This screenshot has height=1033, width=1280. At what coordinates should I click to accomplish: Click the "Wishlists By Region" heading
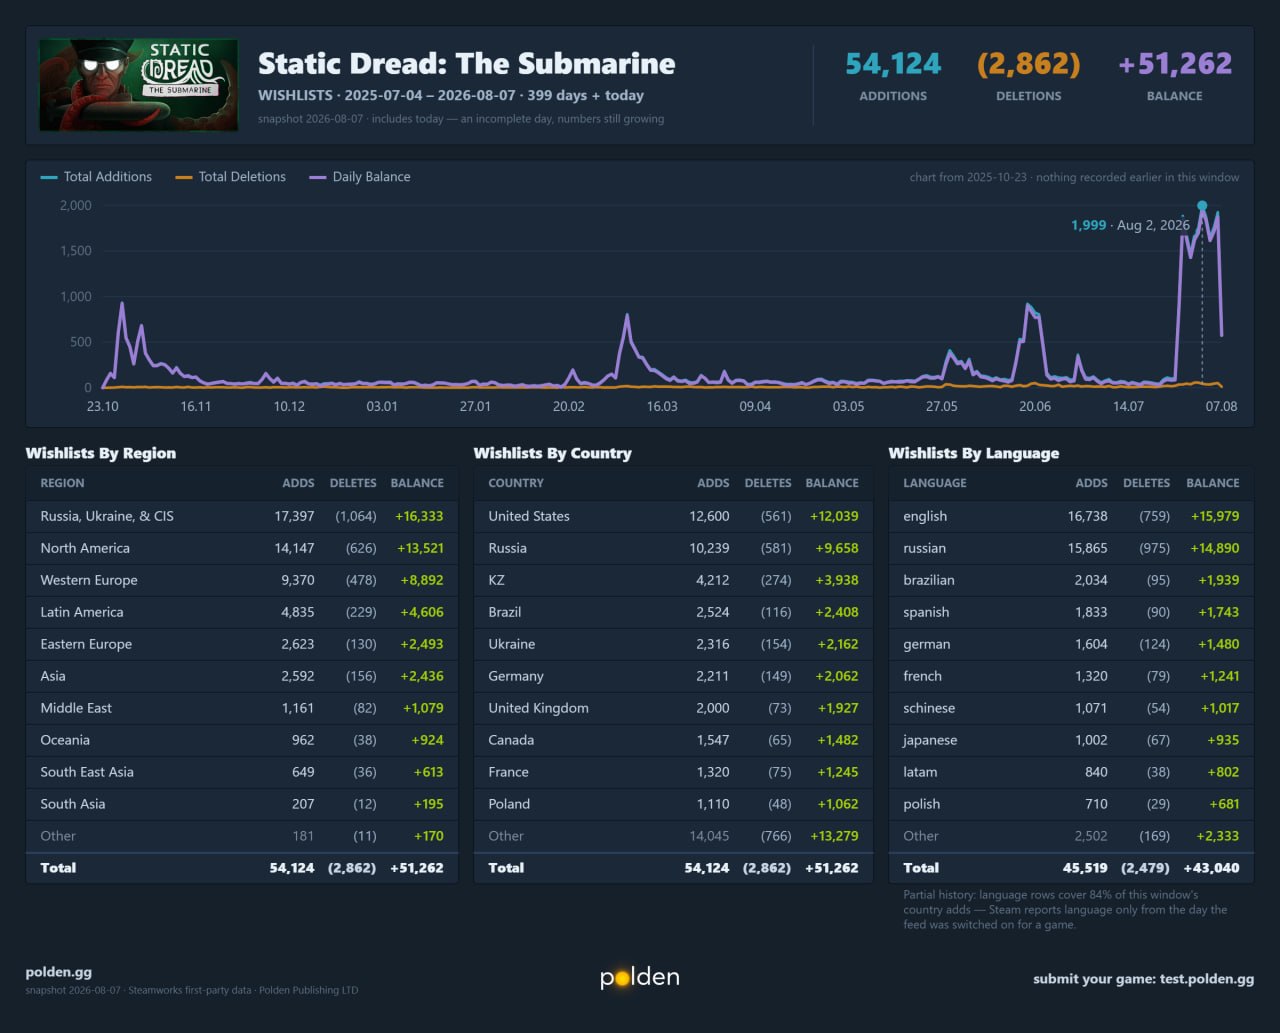(101, 453)
